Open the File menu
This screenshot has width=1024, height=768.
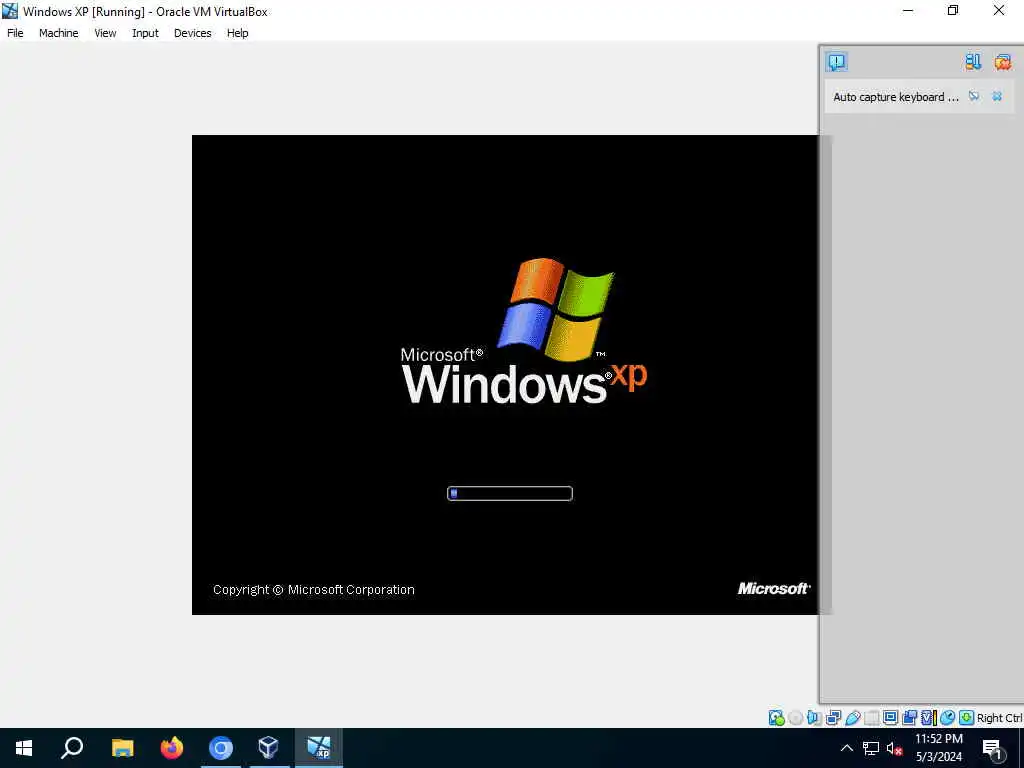[15, 33]
